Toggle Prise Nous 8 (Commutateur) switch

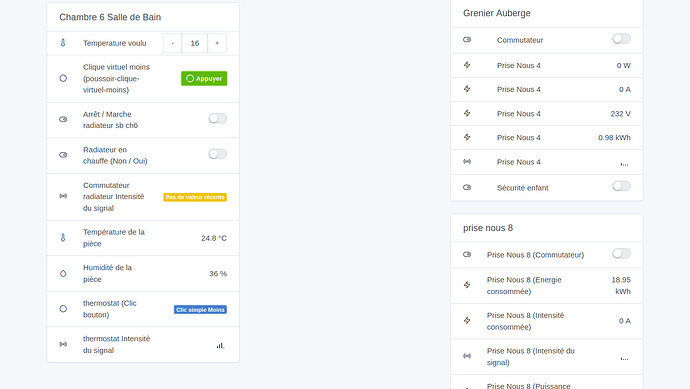[x=621, y=253]
